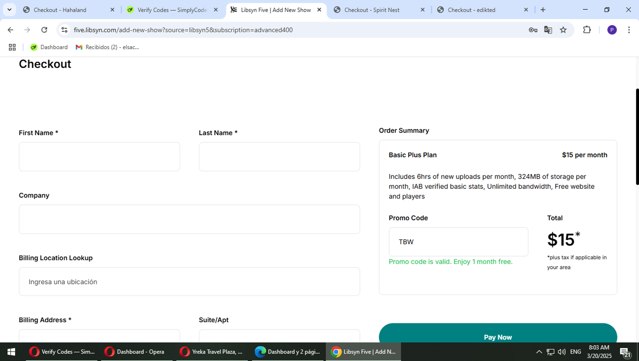This screenshot has width=639, height=361.
Task: Close the Libsyn Five tab
Action: tap(320, 10)
